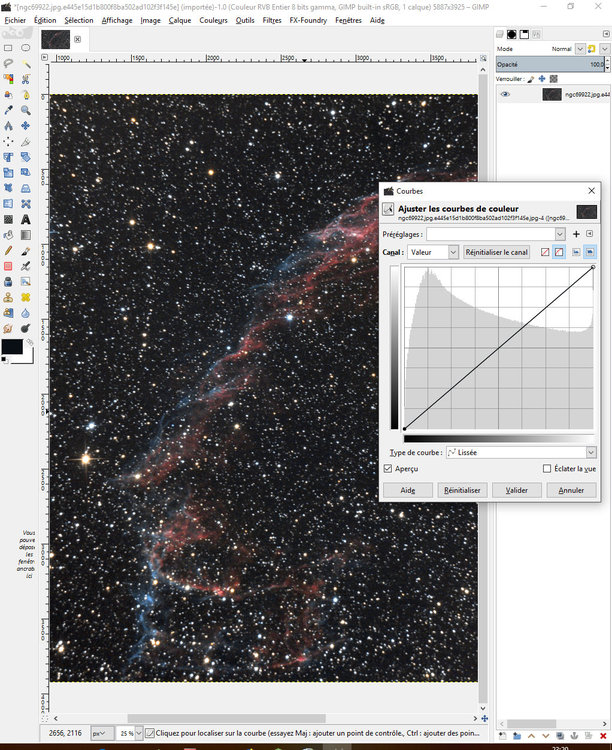Select the Text tool
612x750 pixels.
[x=25, y=220]
